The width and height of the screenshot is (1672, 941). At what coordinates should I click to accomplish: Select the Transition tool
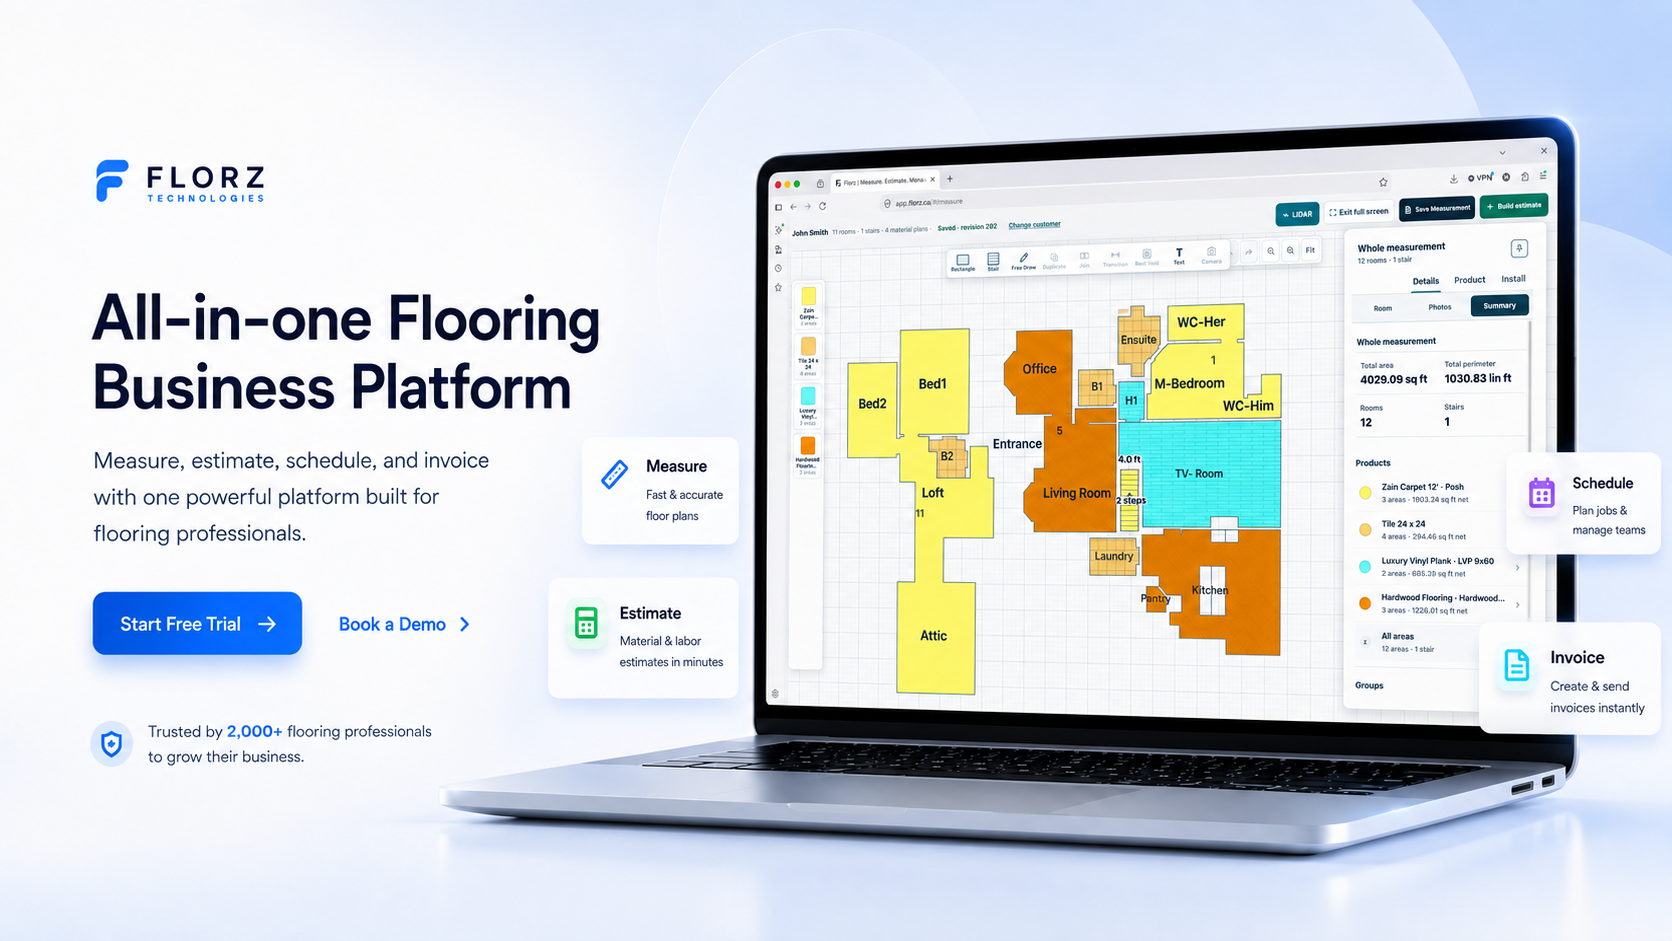pyautogui.click(x=1115, y=258)
